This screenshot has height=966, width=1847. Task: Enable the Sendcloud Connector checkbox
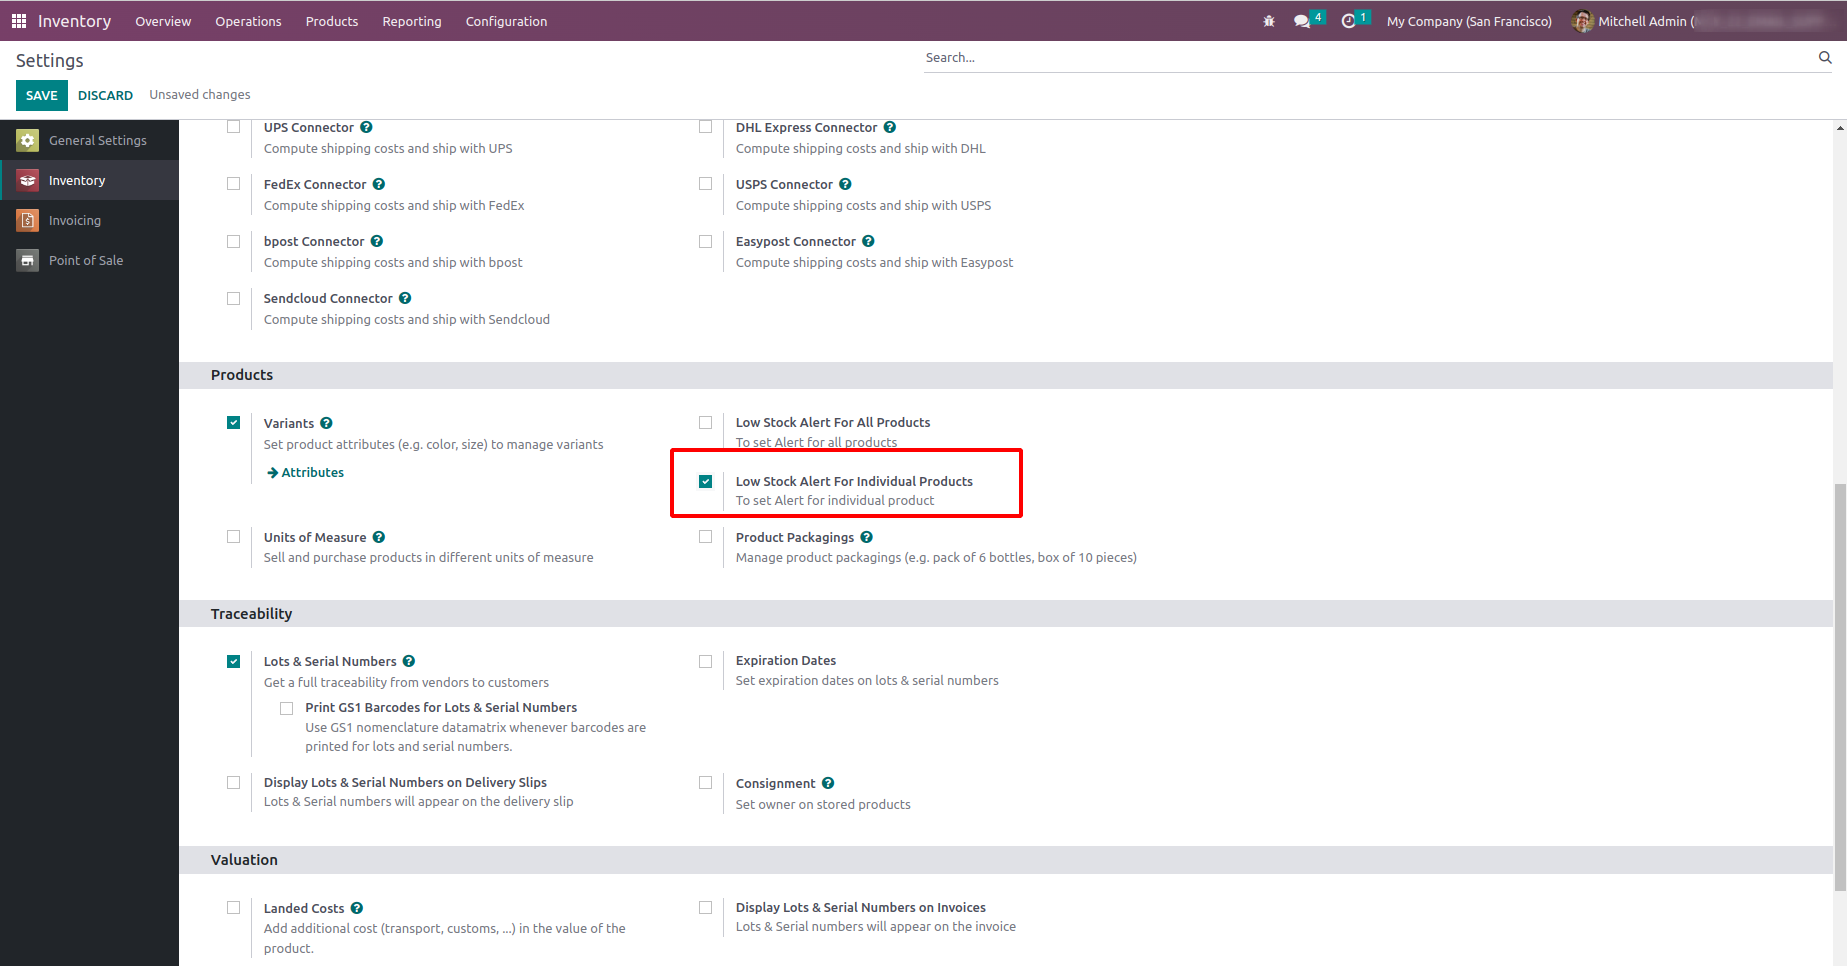click(x=234, y=298)
